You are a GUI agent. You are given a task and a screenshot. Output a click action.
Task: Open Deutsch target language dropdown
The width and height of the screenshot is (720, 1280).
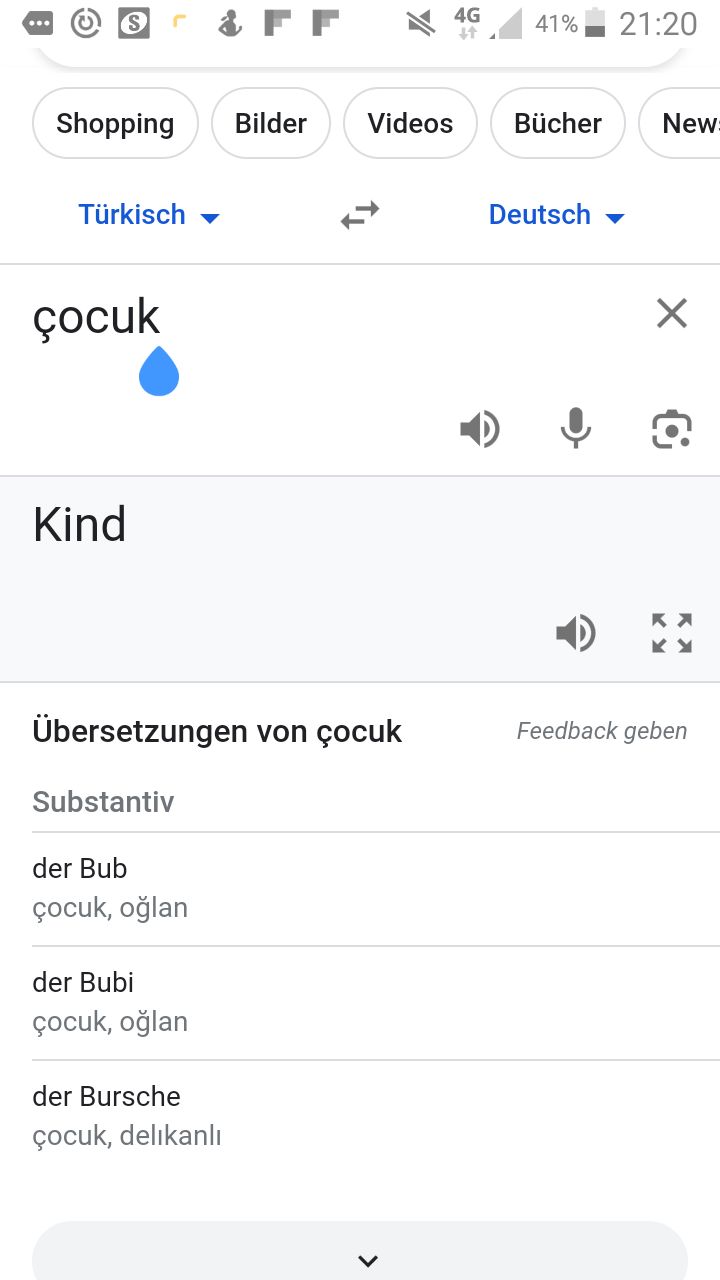[x=556, y=215]
